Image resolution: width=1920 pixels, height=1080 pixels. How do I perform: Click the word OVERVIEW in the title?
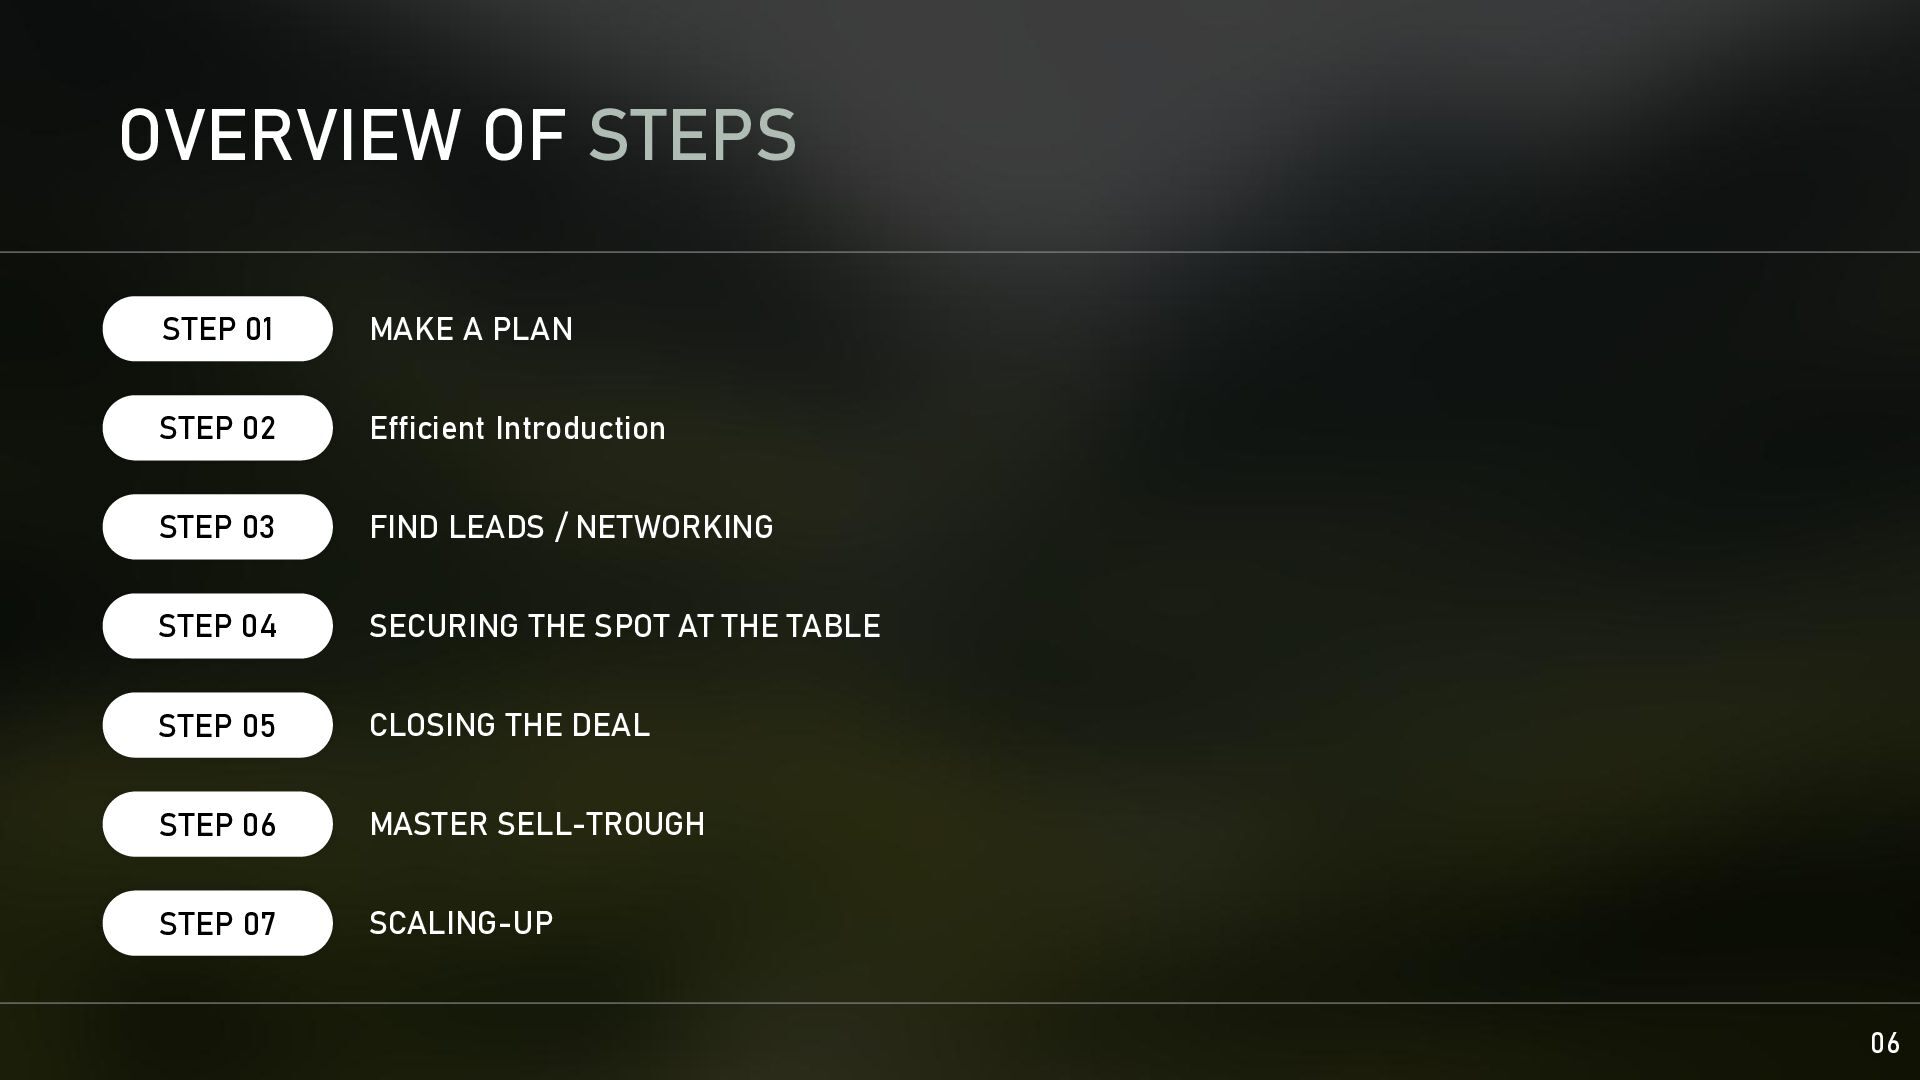288,135
